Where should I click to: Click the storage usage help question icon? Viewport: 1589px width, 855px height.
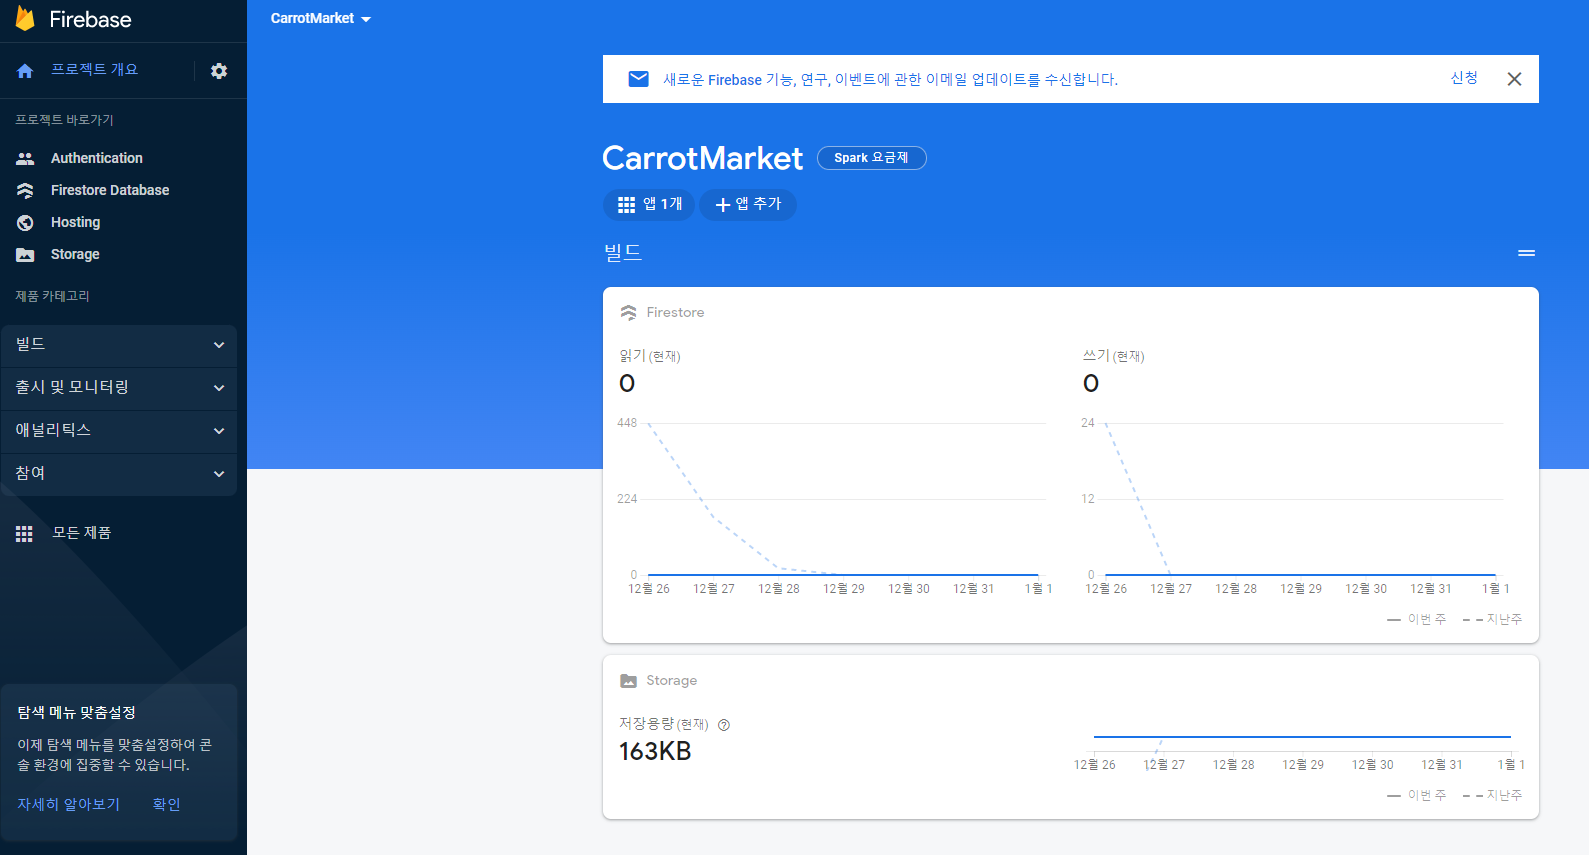pos(724,725)
